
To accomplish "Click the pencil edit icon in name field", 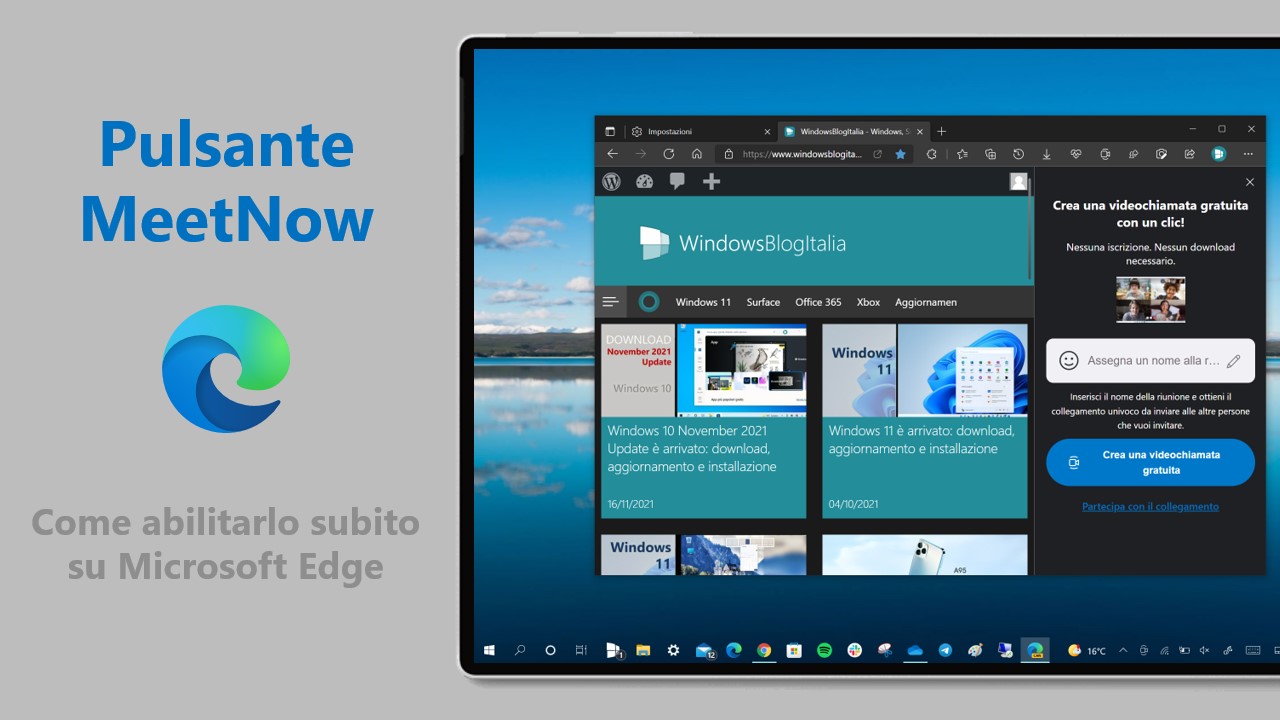I will [x=1233, y=360].
